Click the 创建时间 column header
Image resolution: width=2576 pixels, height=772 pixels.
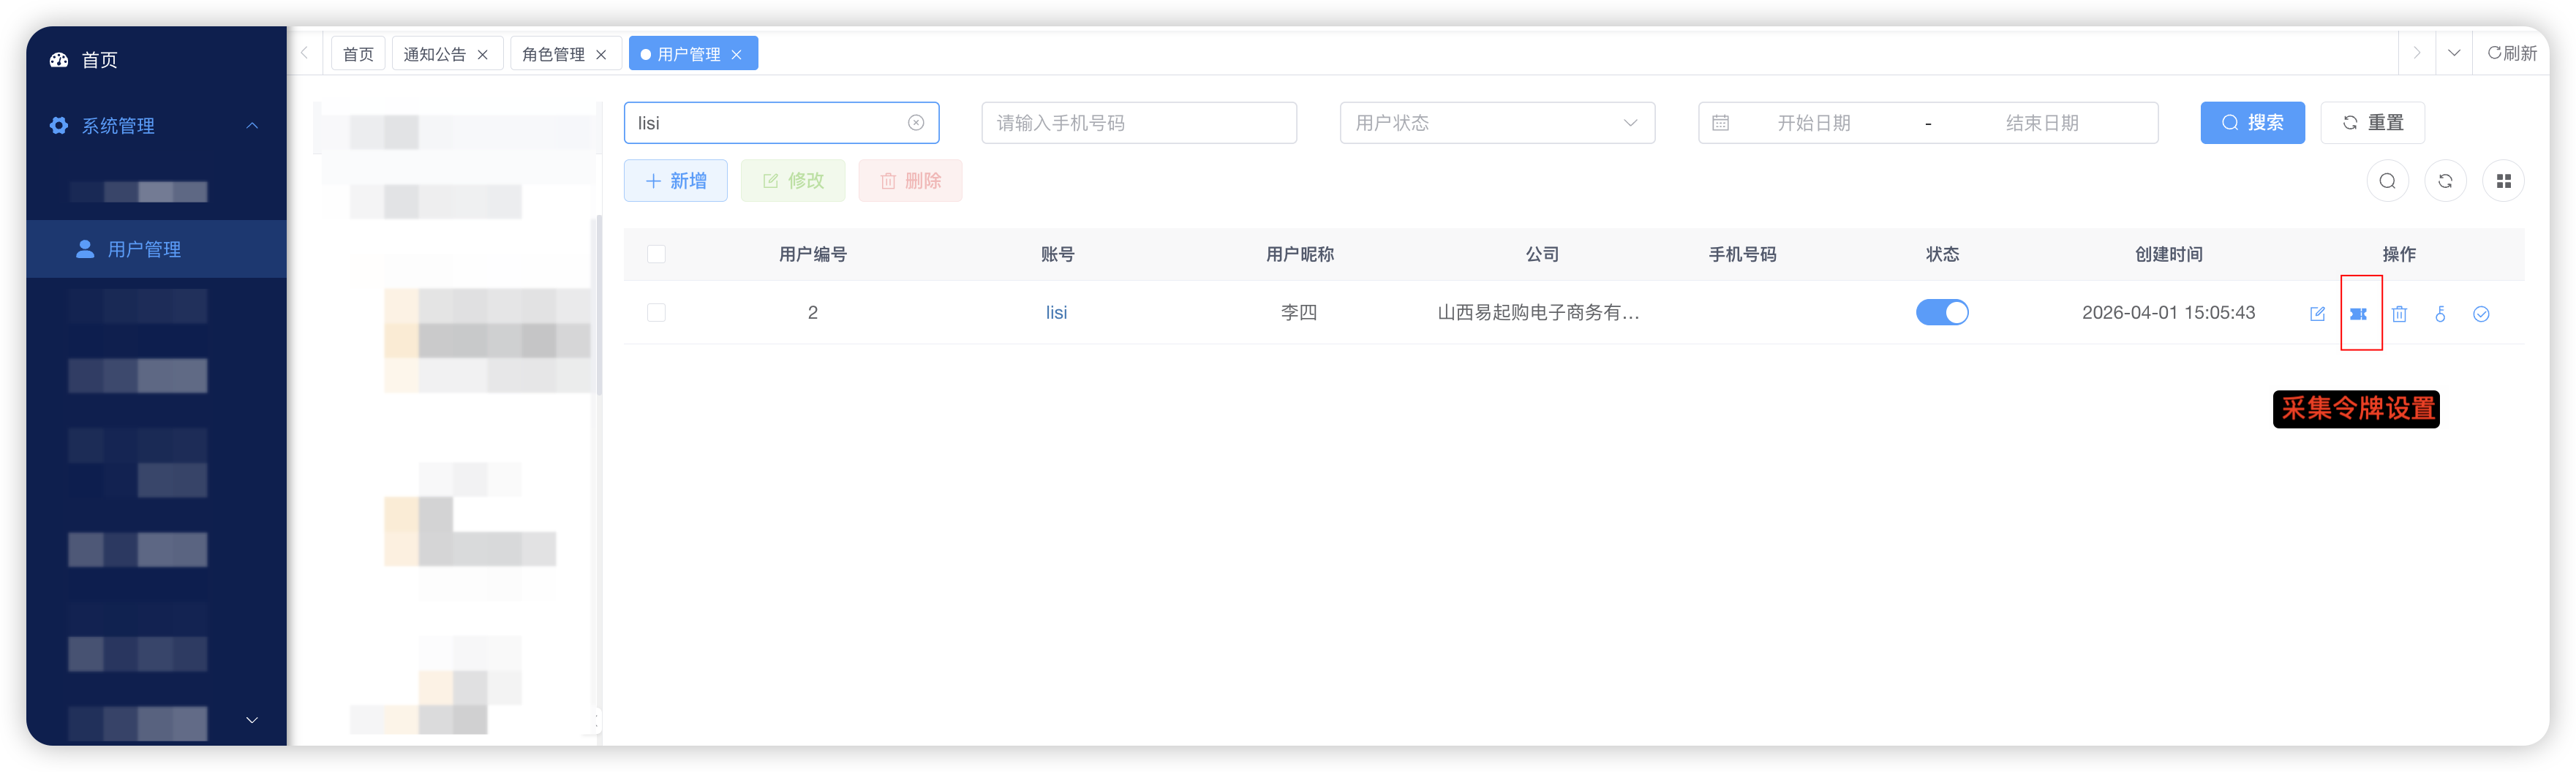[2168, 255]
